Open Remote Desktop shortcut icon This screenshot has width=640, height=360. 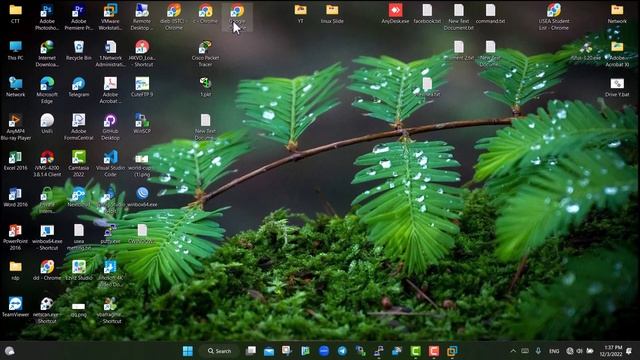[142, 17]
